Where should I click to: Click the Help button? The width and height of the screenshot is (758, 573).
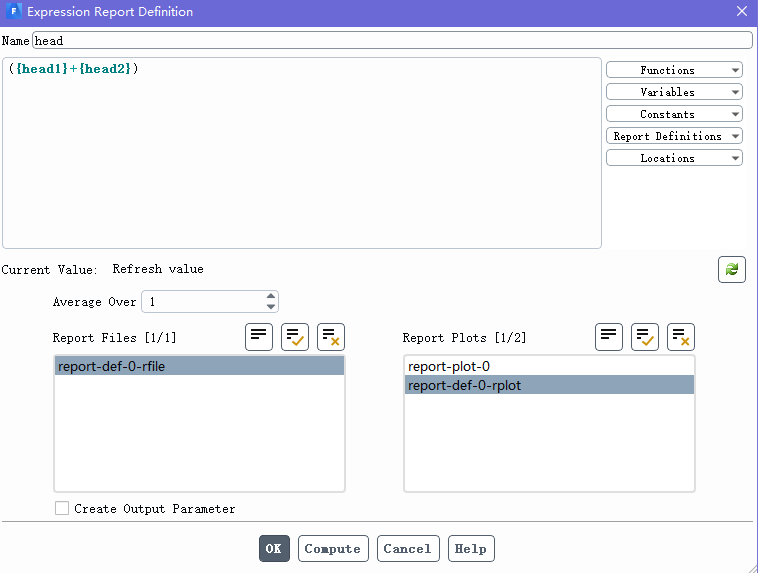click(470, 549)
